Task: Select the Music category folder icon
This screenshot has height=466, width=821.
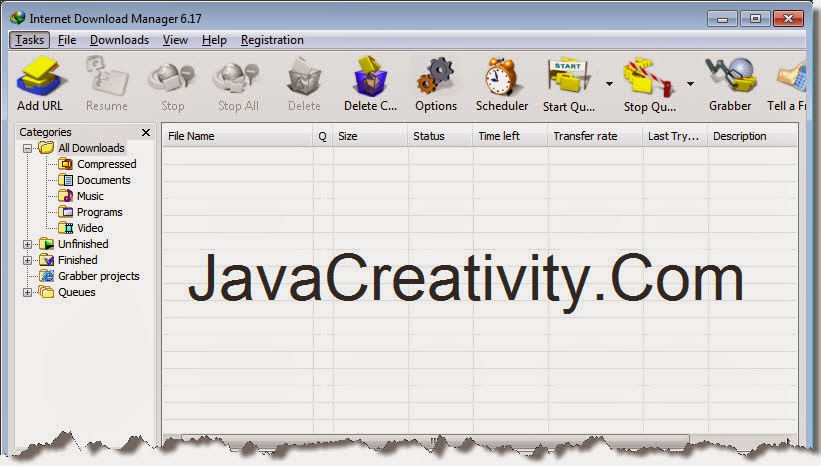Action: click(x=65, y=196)
